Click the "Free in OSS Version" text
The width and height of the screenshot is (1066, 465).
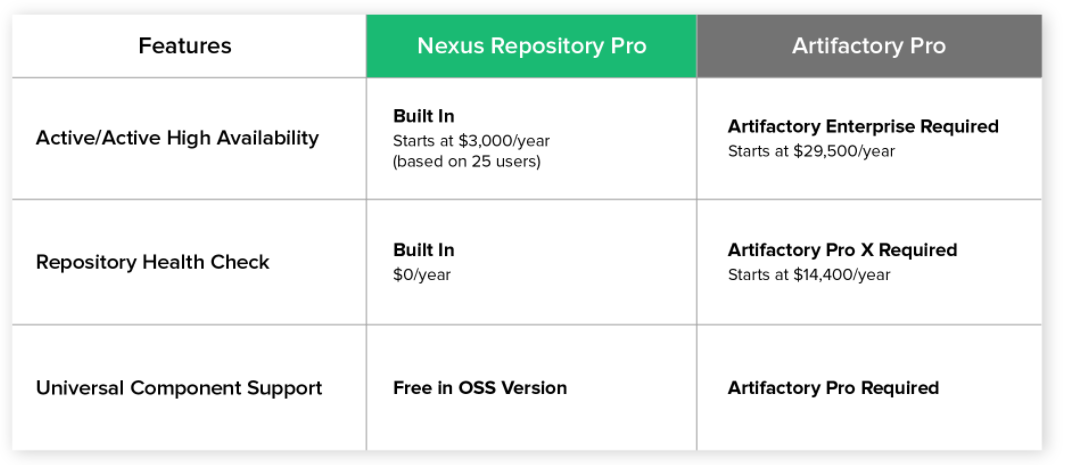480,388
